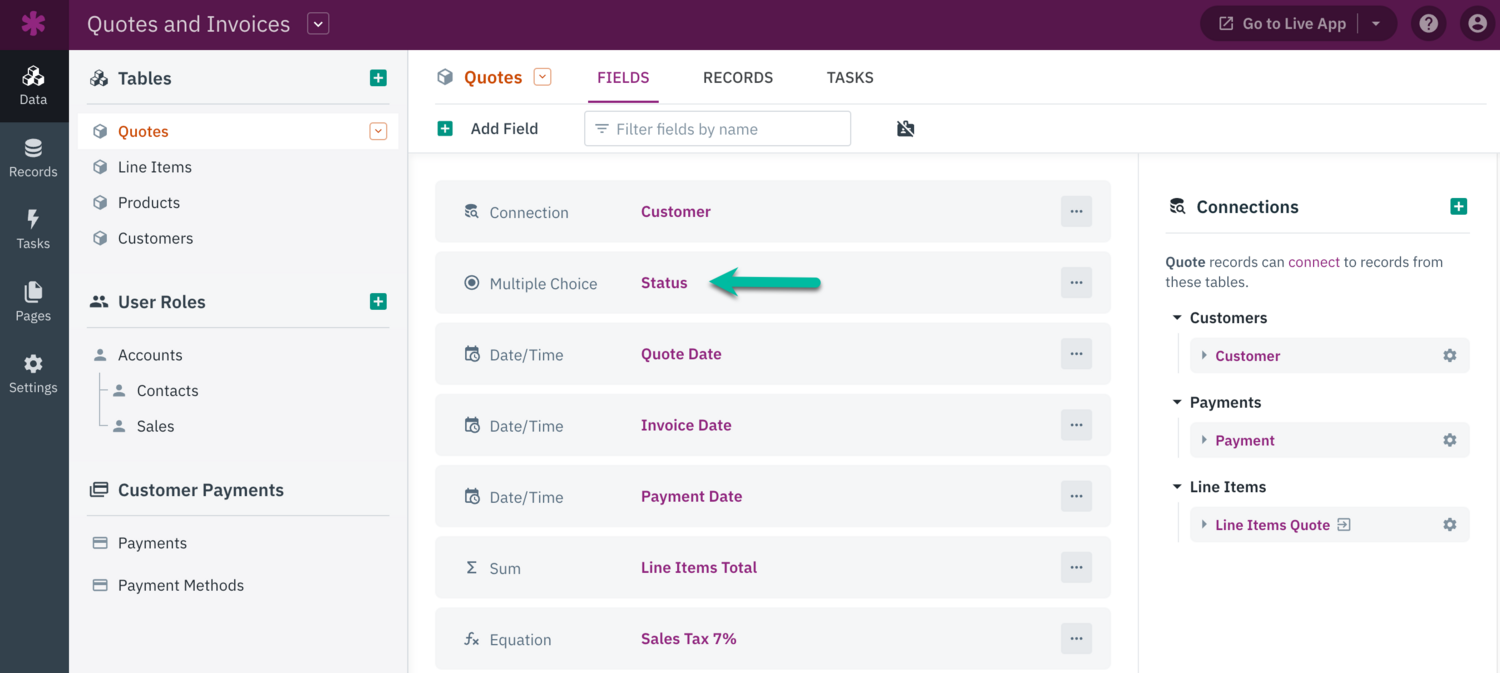The width and height of the screenshot is (1500, 673).
Task: Open settings gear for Payment connection
Action: pyautogui.click(x=1449, y=440)
